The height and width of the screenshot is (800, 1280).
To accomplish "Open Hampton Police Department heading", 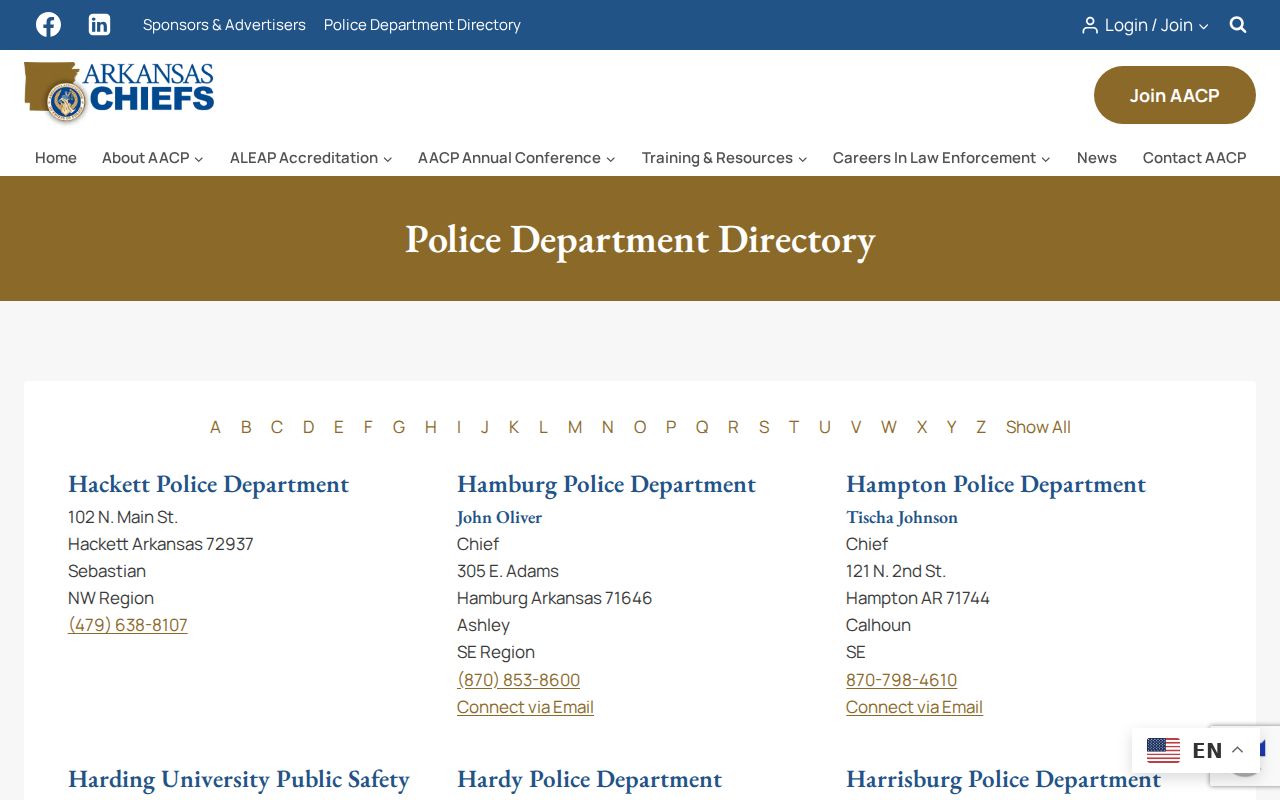I will [996, 484].
